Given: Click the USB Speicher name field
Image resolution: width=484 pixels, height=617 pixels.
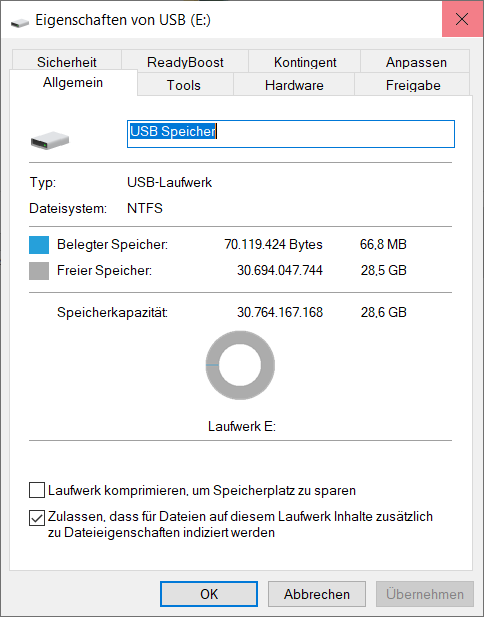Looking at the screenshot, I should [291, 134].
